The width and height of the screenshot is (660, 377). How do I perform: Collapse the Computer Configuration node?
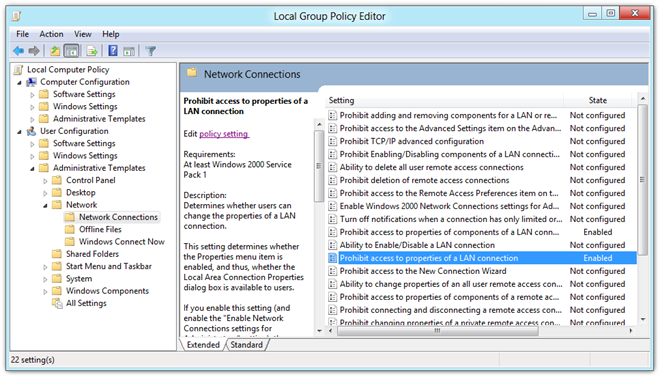click(19, 83)
